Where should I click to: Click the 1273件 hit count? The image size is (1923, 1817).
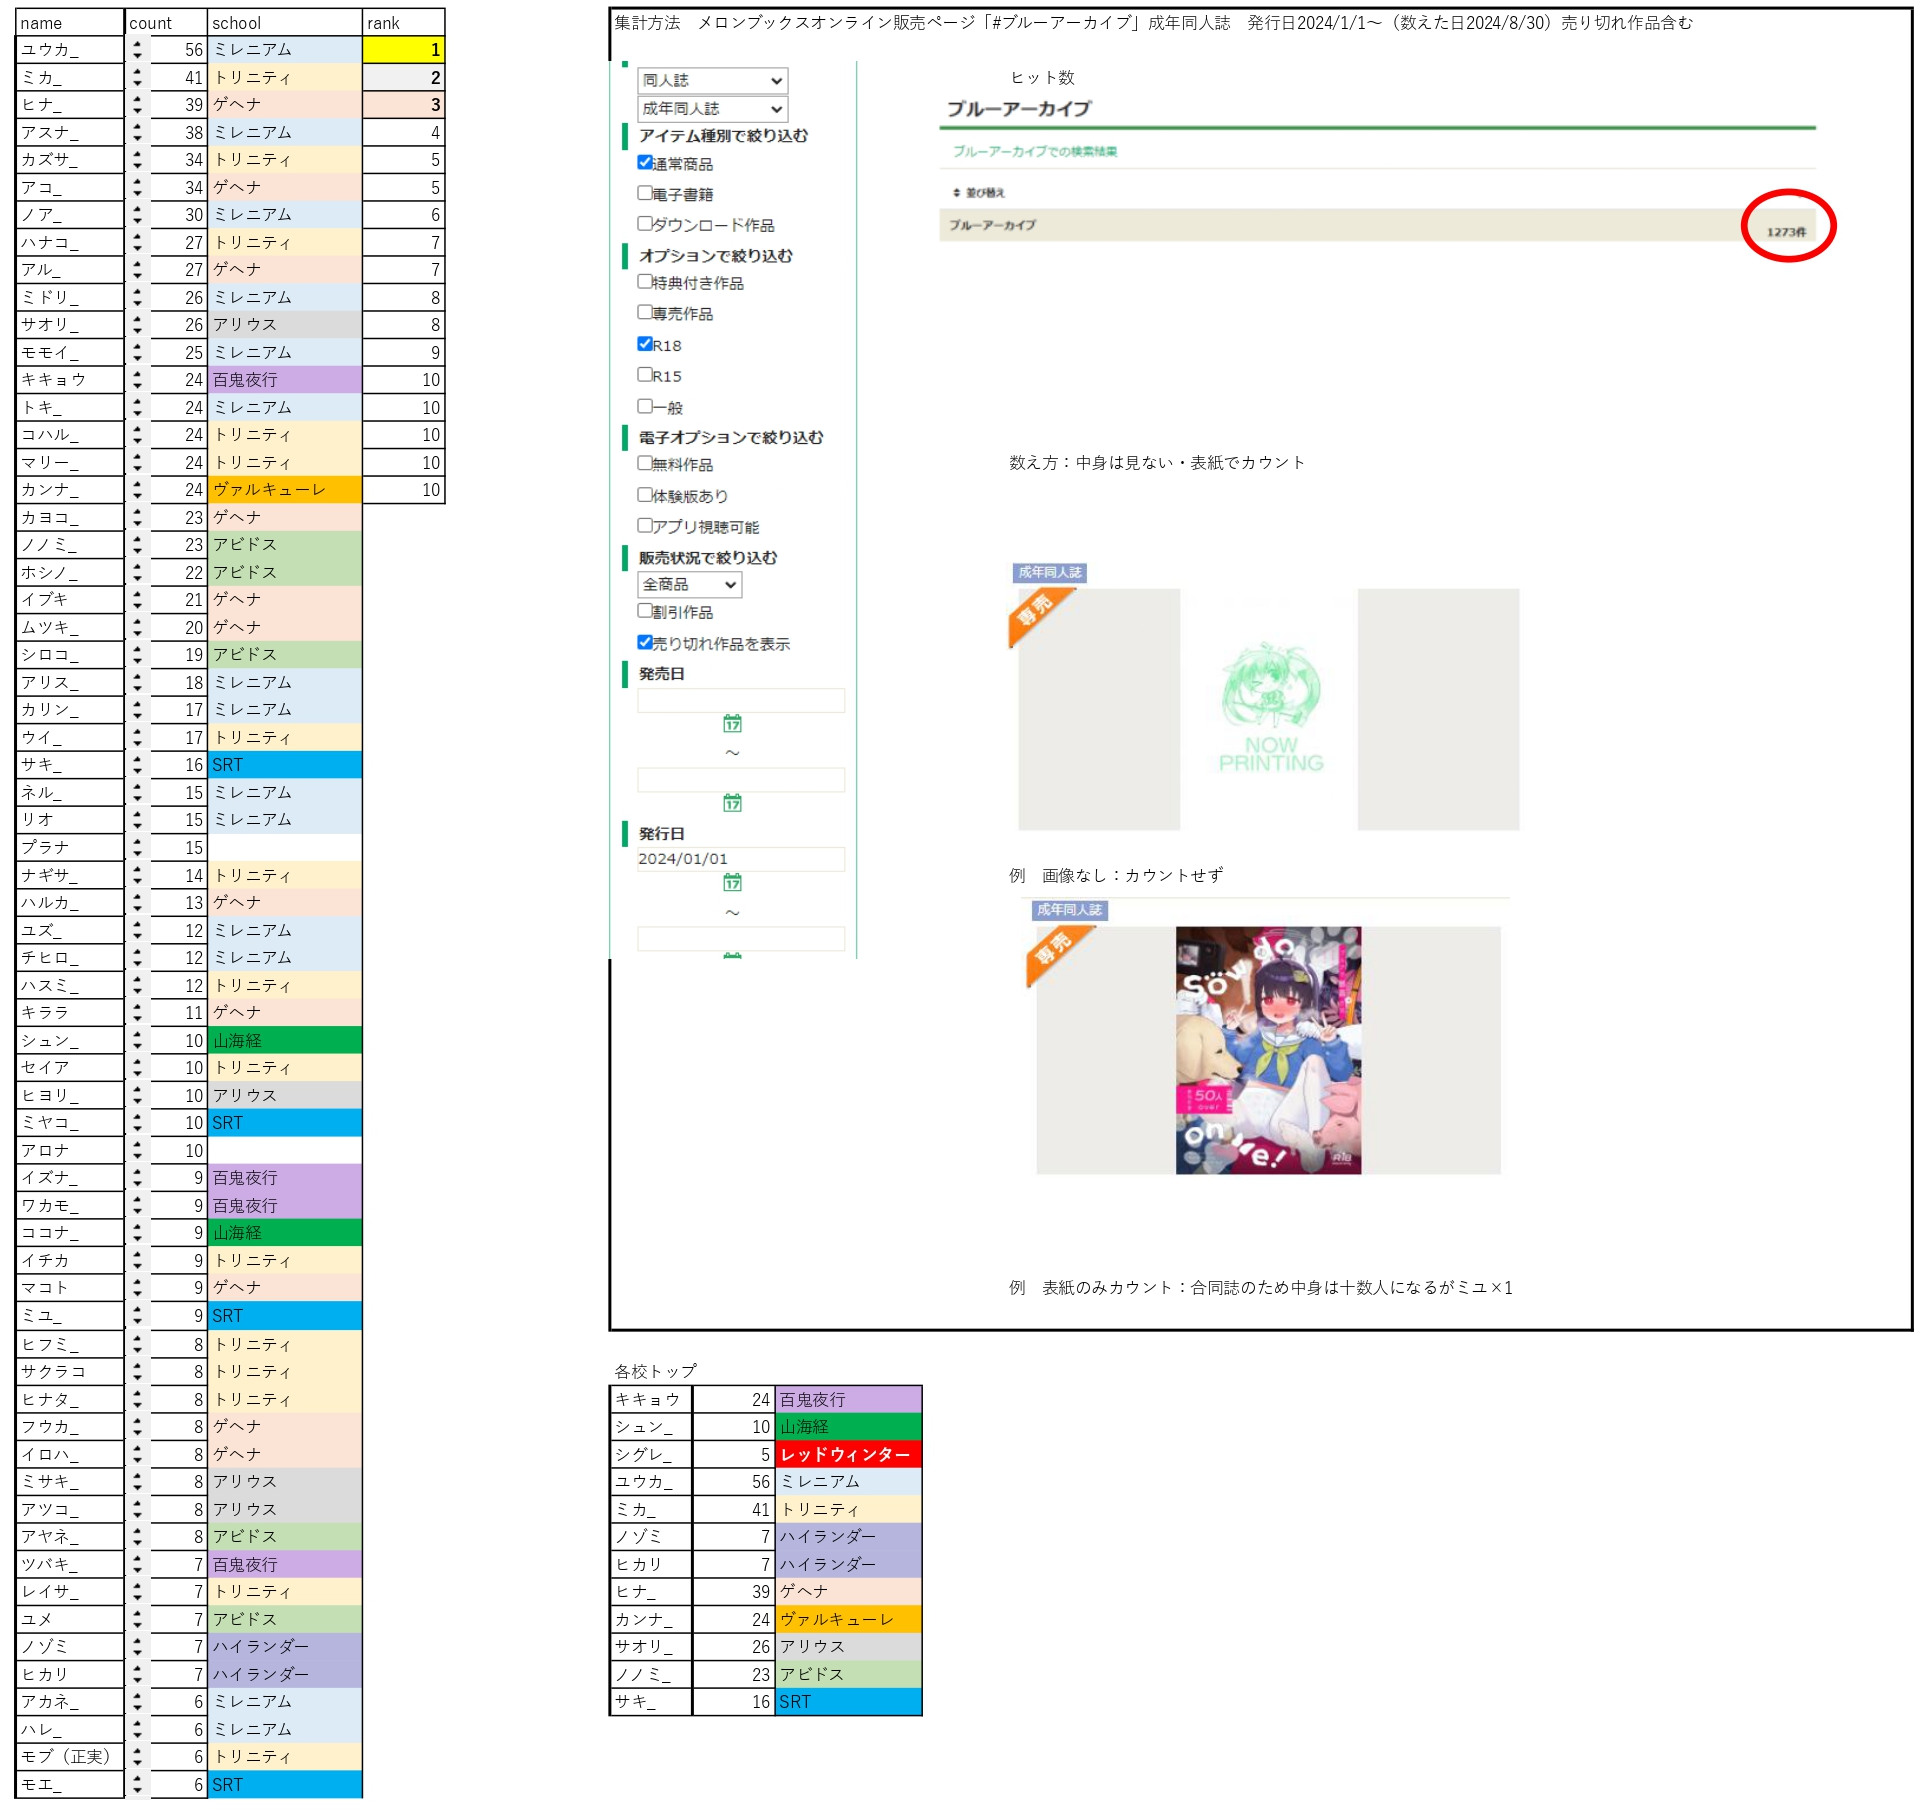(x=1785, y=232)
